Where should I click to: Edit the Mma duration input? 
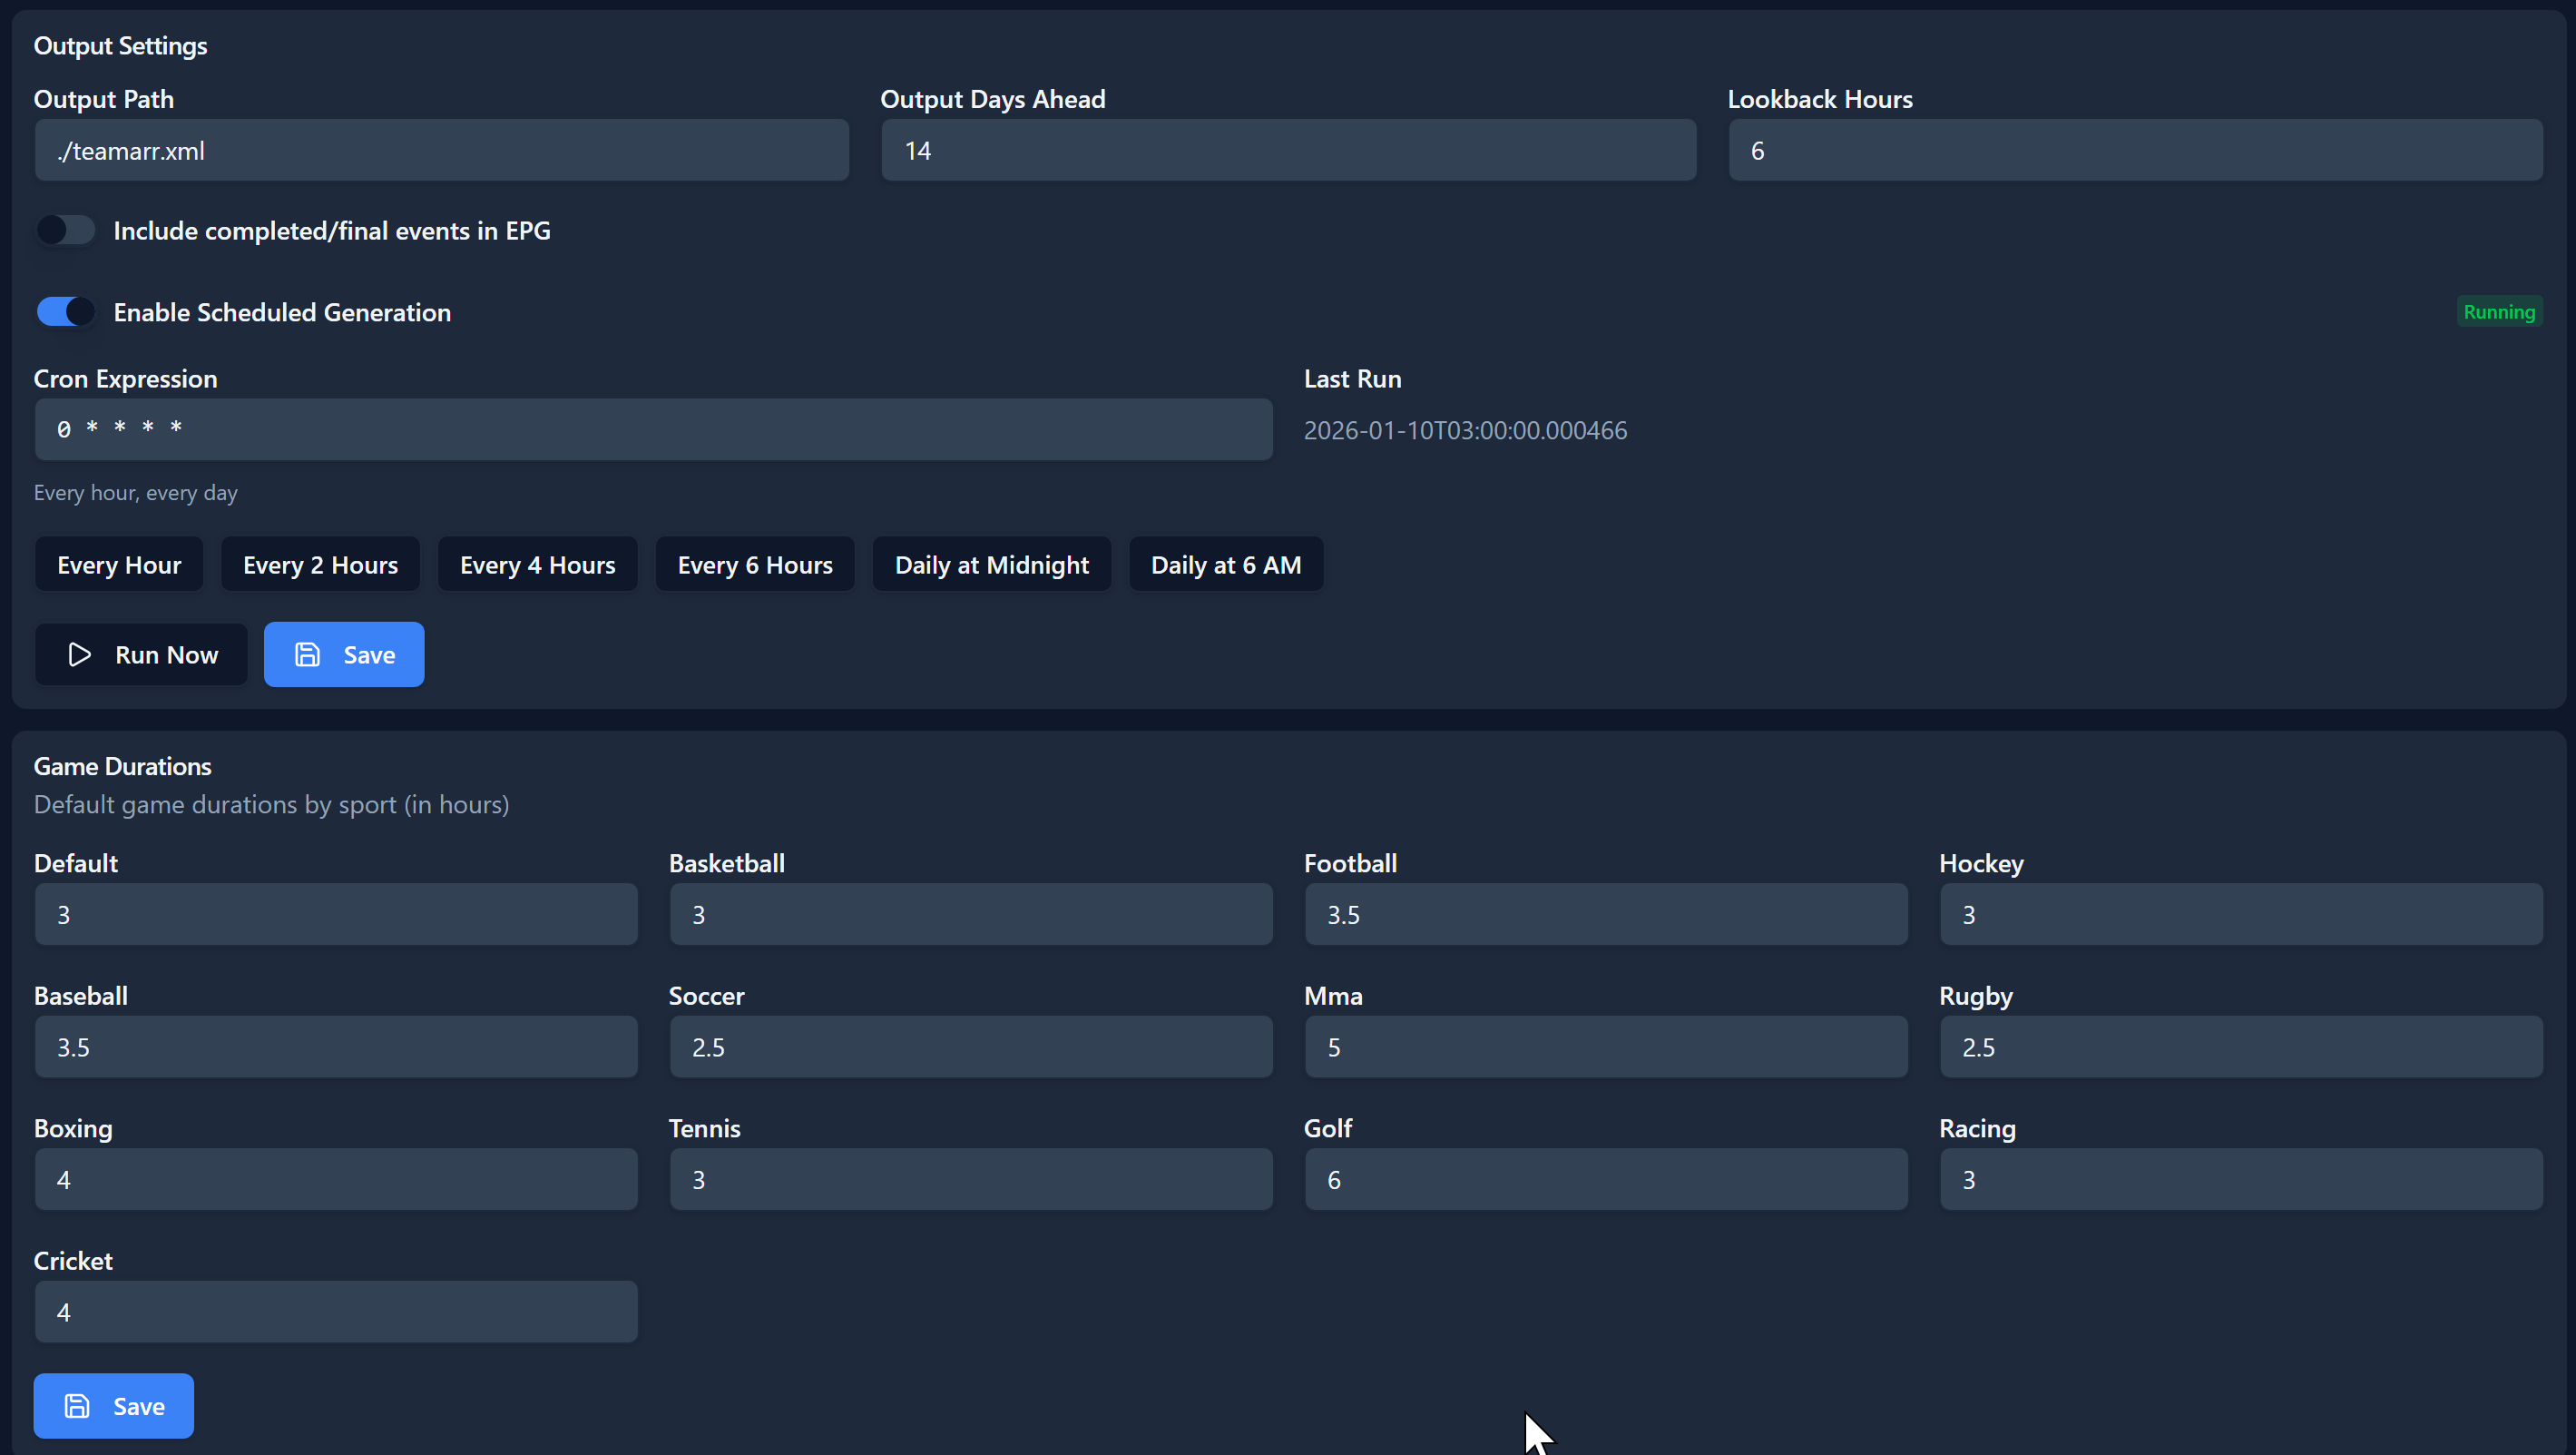point(1605,1047)
